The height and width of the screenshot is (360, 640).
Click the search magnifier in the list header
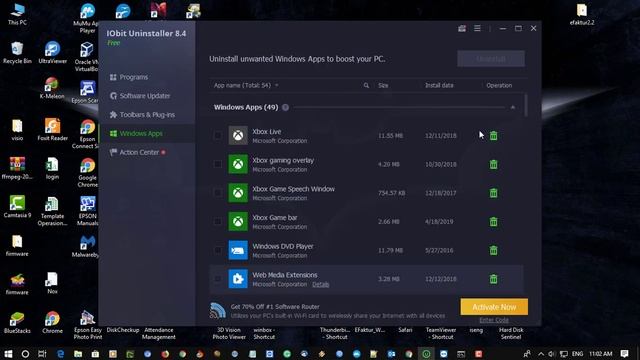click(366, 85)
